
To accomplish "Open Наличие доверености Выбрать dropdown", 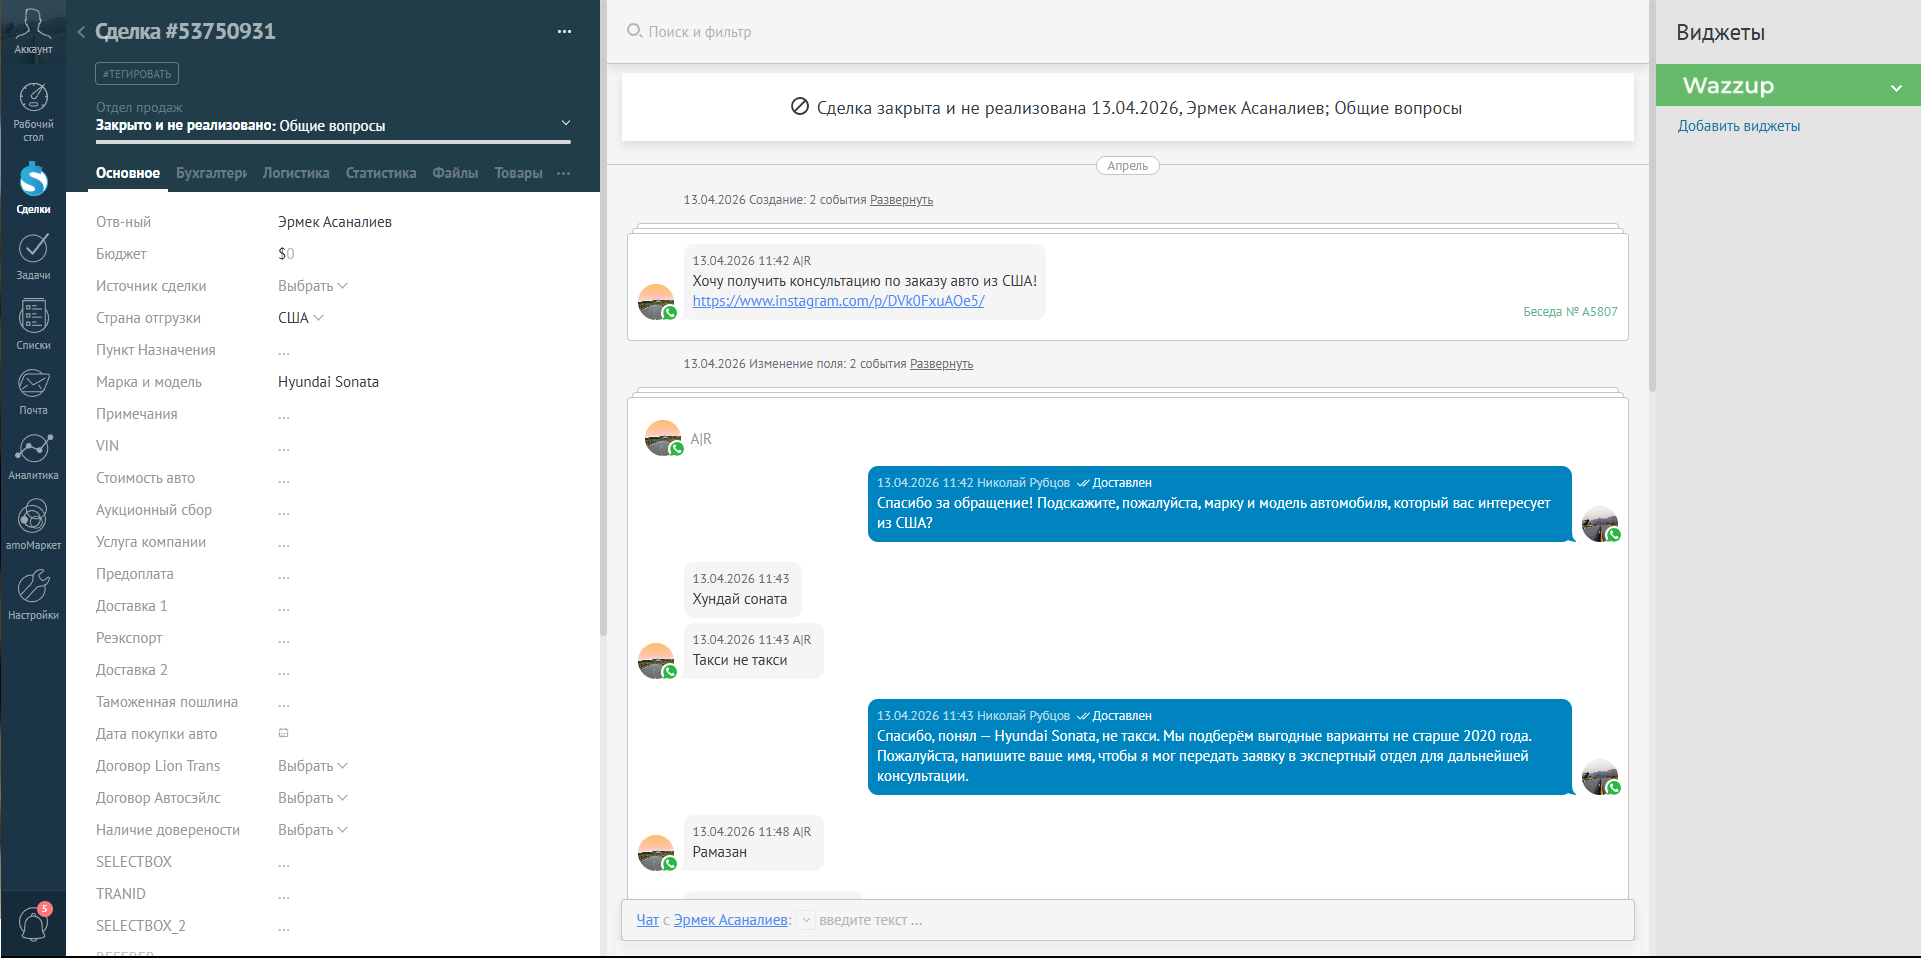I will pyautogui.click(x=312, y=830).
